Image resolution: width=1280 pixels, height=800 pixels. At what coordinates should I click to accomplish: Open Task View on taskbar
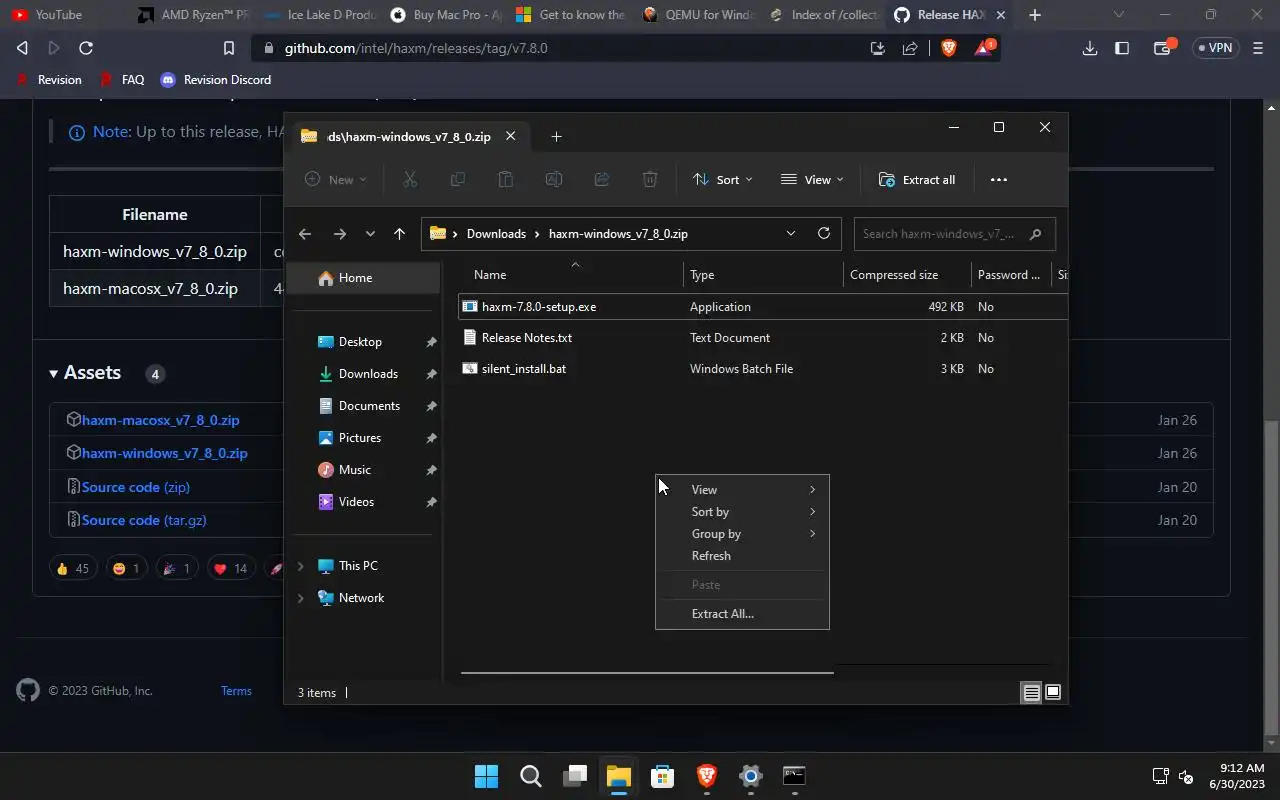tap(574, 776)
